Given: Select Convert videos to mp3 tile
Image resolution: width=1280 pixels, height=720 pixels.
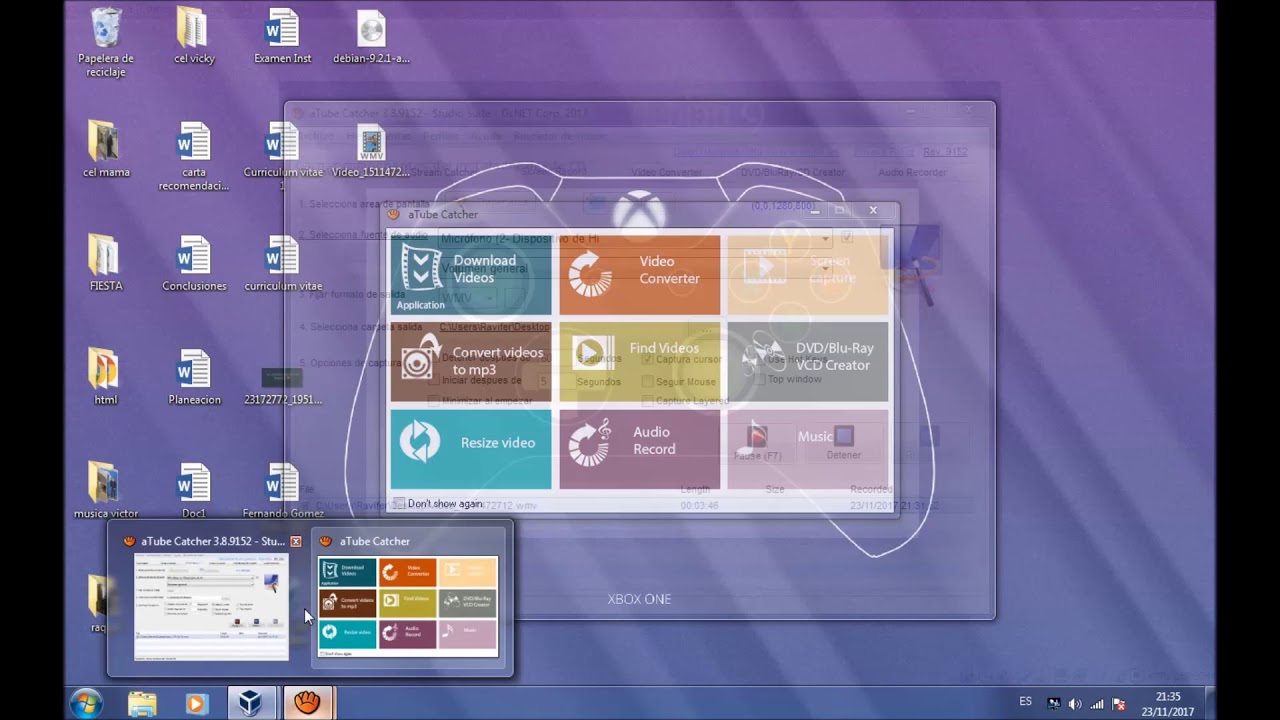Looking at the screenshot, I should (470, 361).
